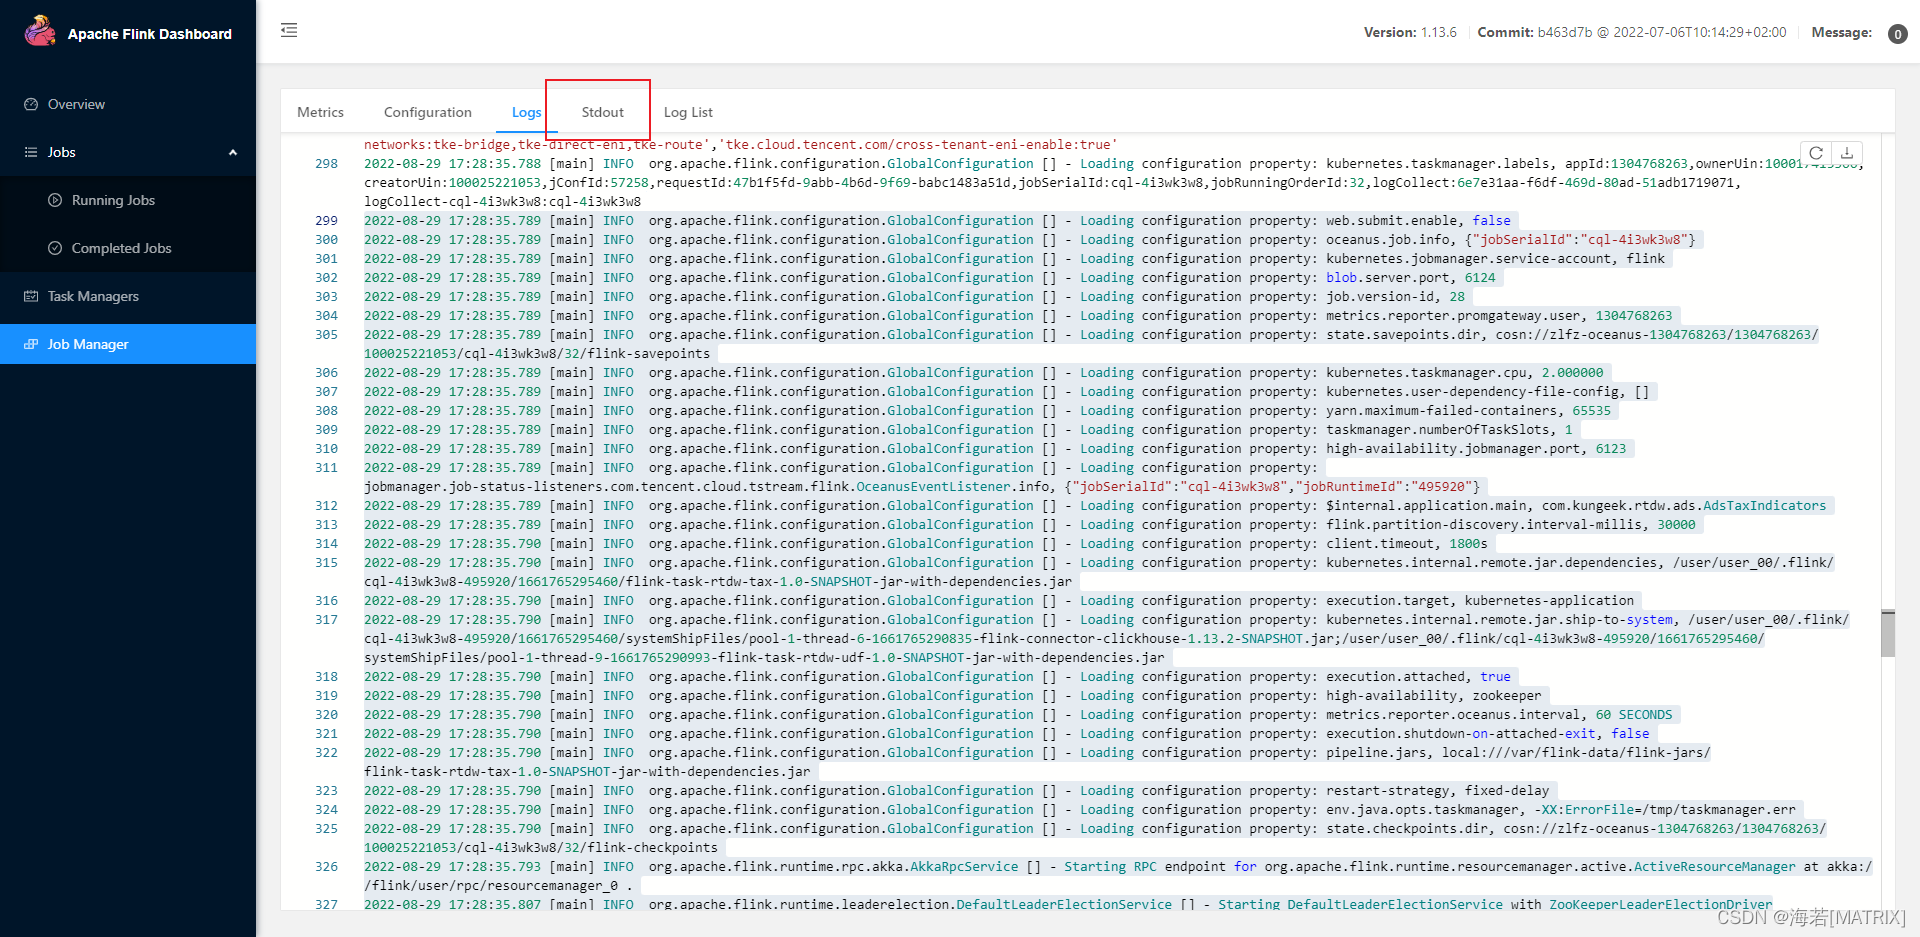The height and width of the screenshot is (937, 1920).
Task: Click the Overview dashboard icon
Action: pos(31,104)
